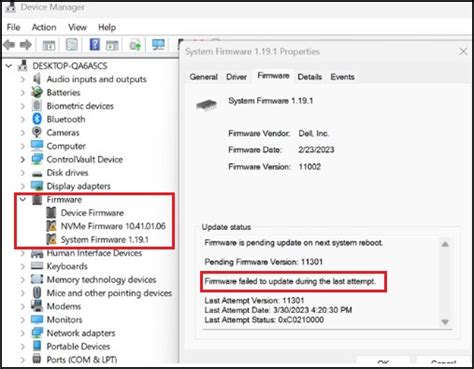Click the Update status scrollbar down arrow
Image resolution: width=474 pixels, height=369 pixels.
445,322
